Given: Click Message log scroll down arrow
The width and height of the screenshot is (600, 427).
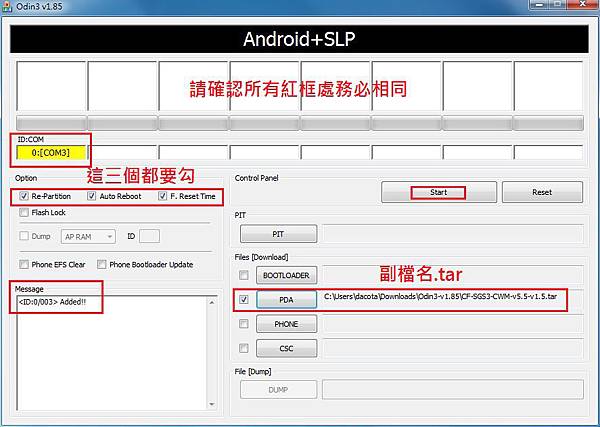Looking at the screenshot, I should point(212,404).
